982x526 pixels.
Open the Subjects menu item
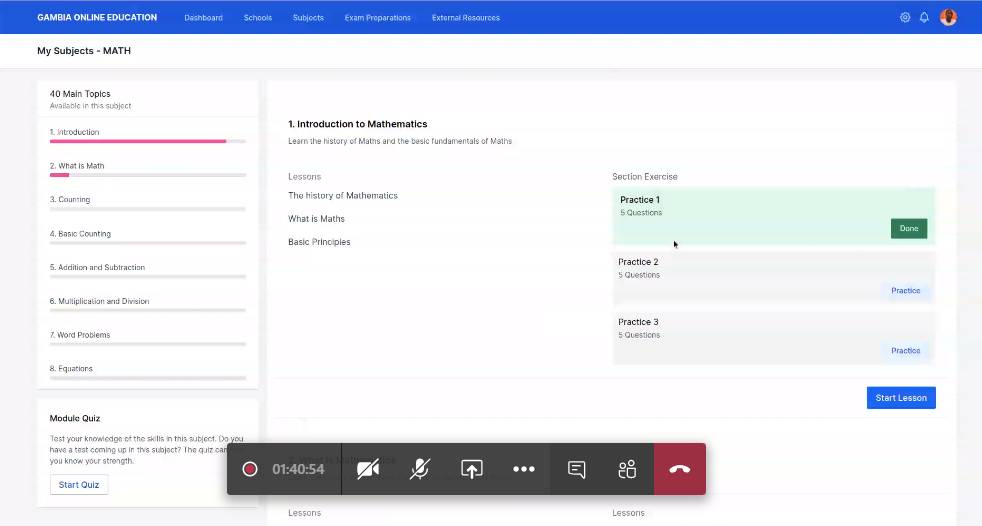coord(308,18)
